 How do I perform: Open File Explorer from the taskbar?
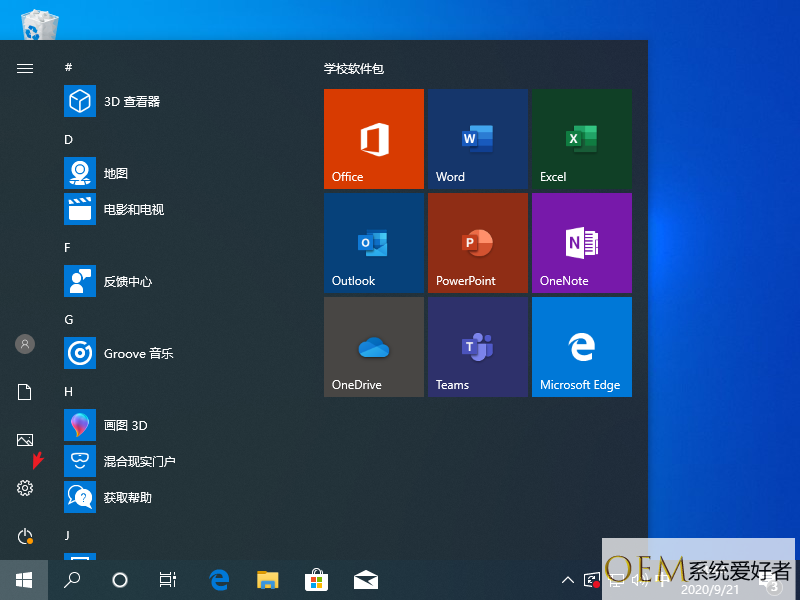(267, 579)
